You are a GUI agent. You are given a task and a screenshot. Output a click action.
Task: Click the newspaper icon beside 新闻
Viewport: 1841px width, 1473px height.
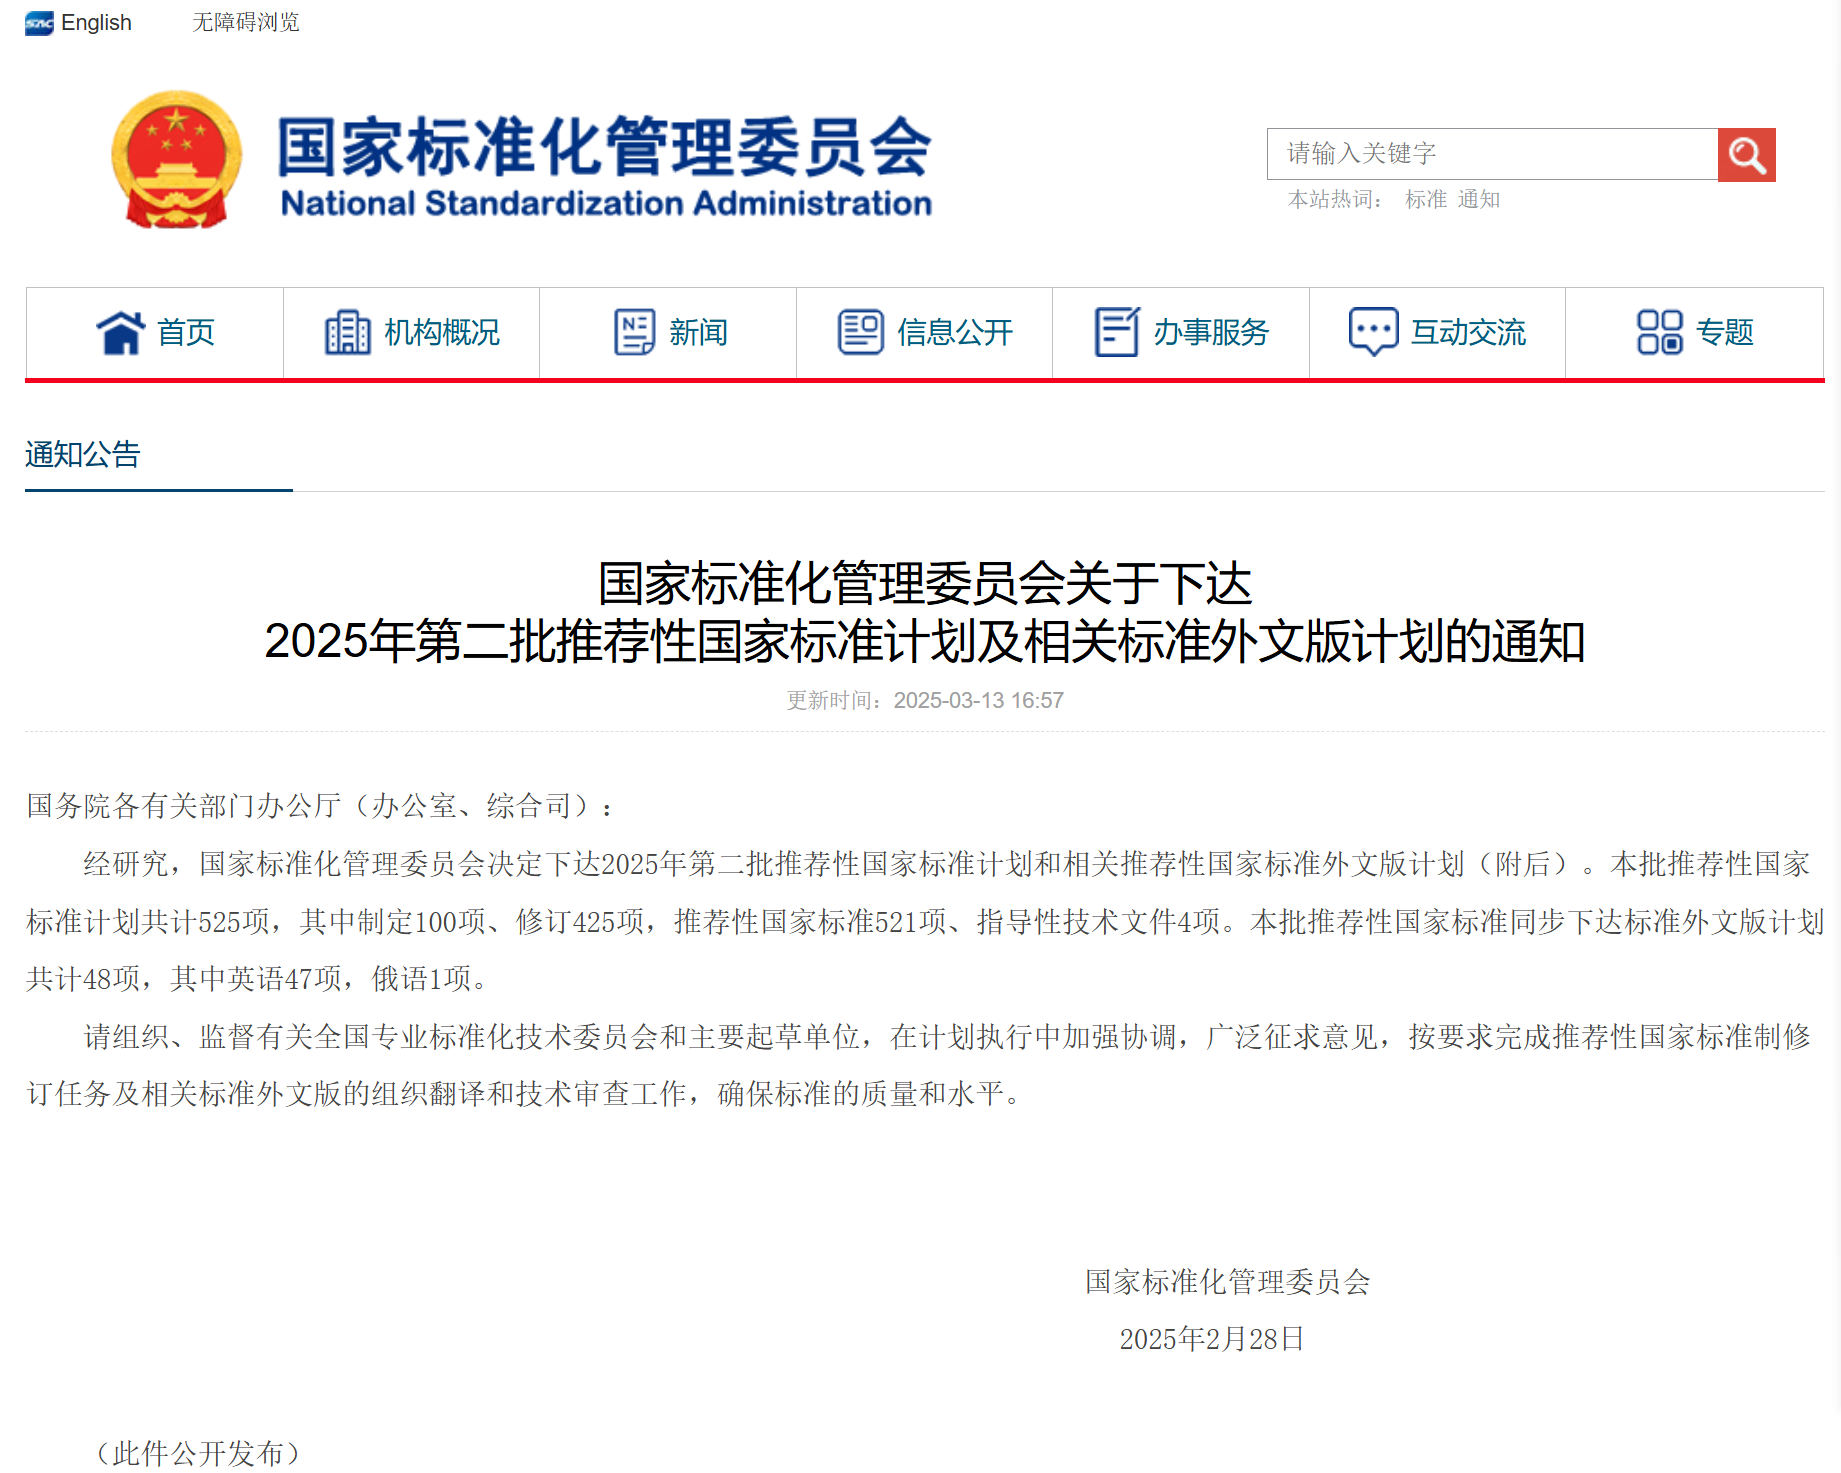point(634,333)
